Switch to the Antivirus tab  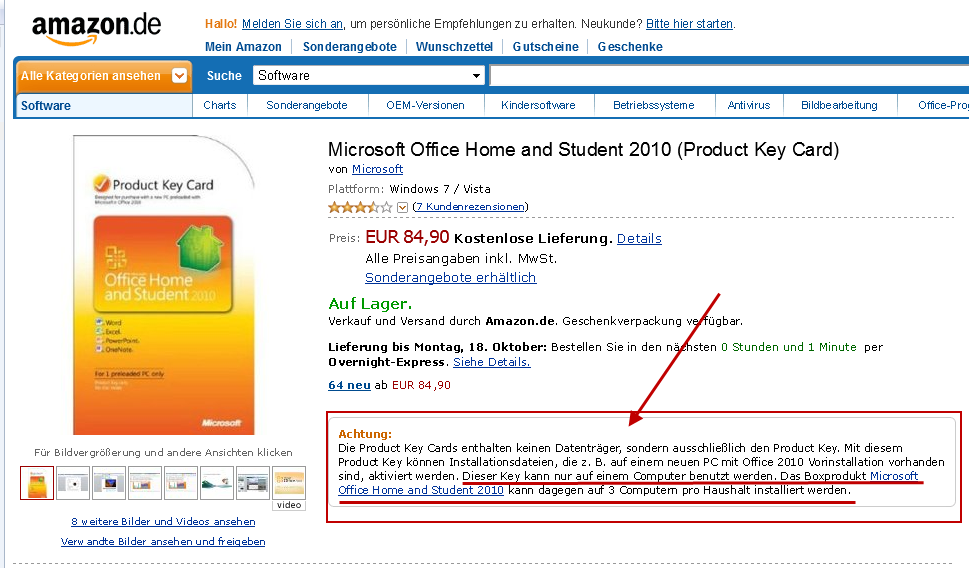749,105
